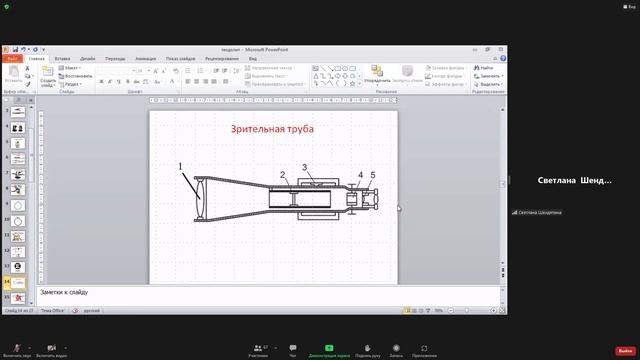
Task: Switch to the Анимация ribbon tab
Action: coord(146,59)
